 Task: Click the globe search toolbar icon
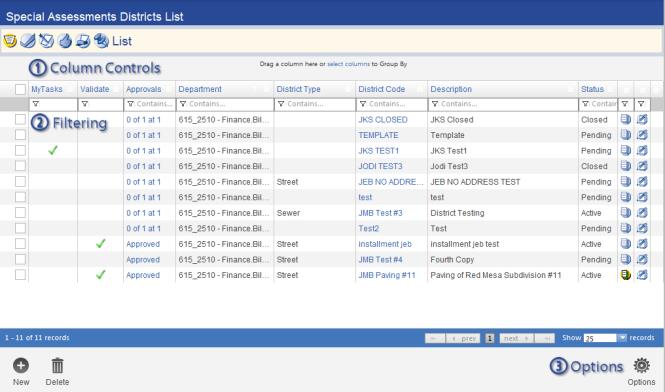101,41
